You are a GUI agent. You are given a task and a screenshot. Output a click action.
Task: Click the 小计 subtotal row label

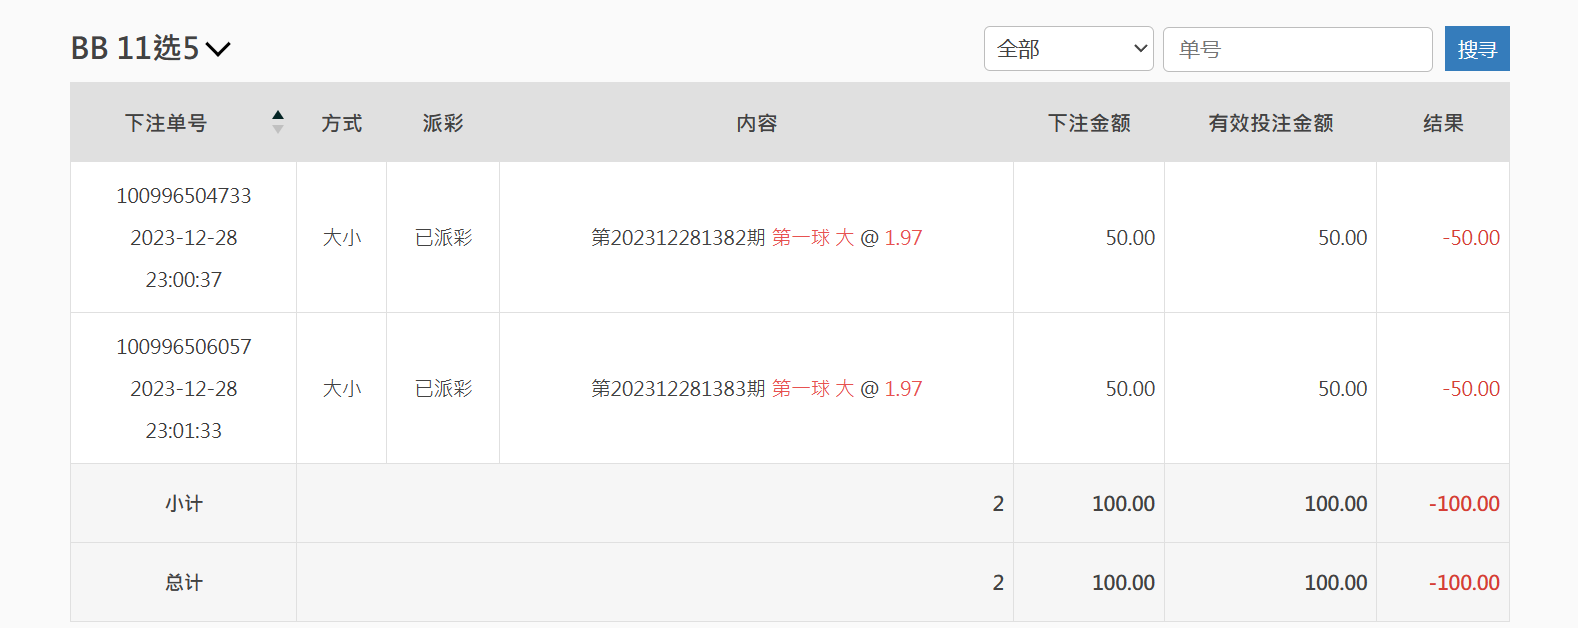(x=184, y=504)
